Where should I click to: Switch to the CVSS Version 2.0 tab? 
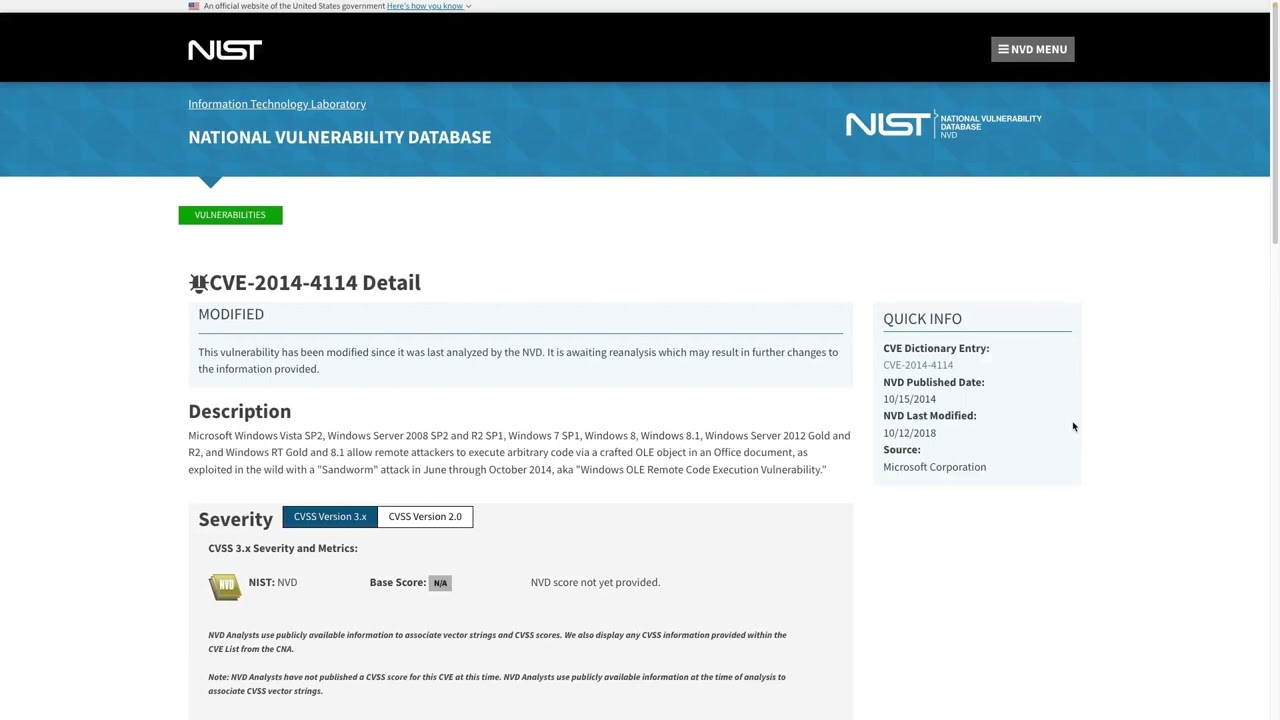click(425, 517)
